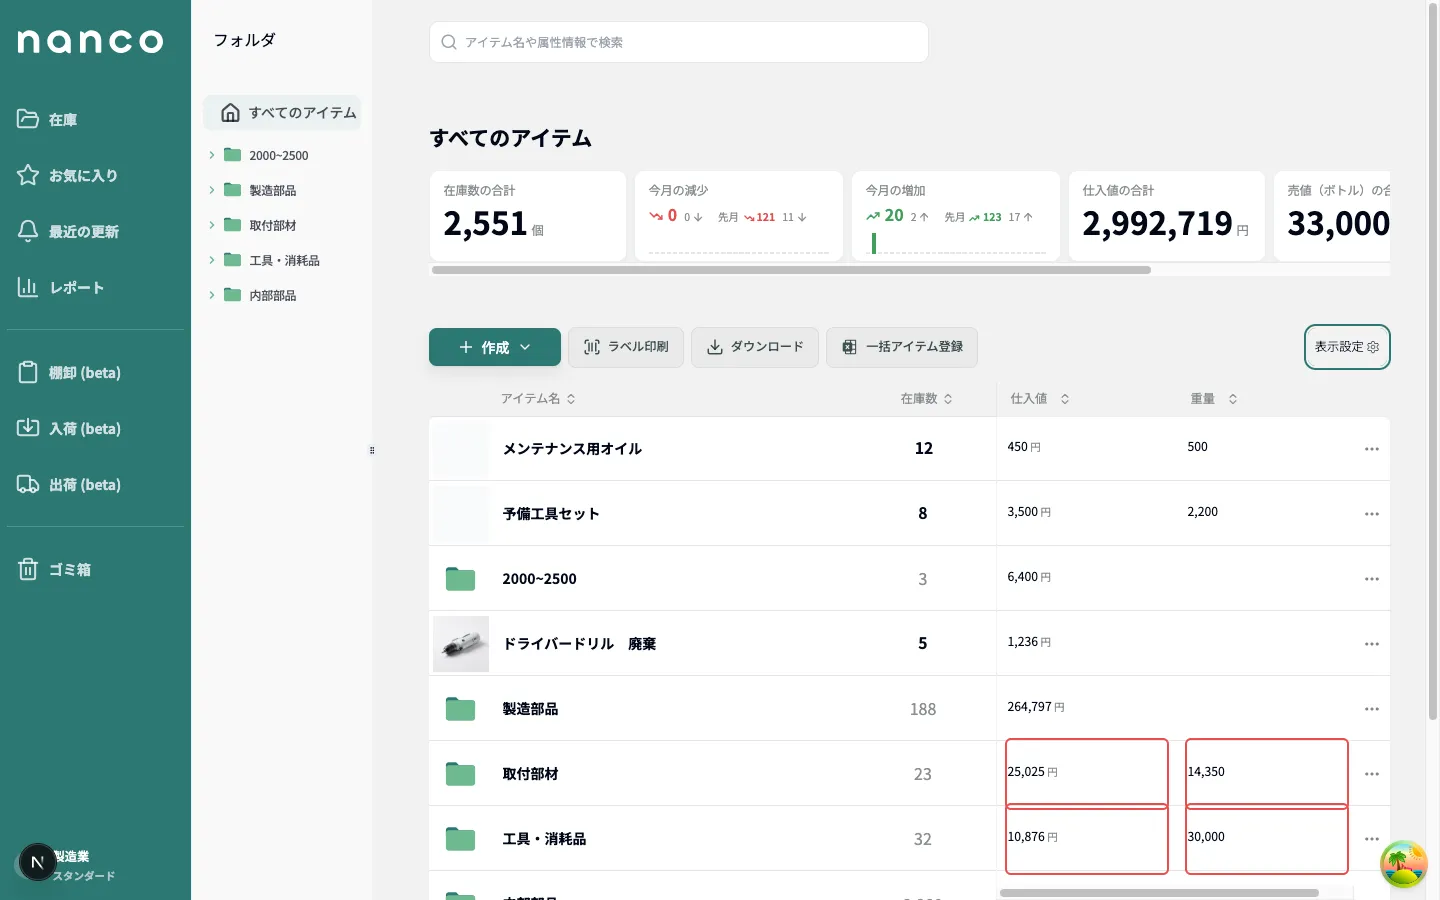
Task: Open 出荷 (beta) shipping page
Action: tap(68, 484)
